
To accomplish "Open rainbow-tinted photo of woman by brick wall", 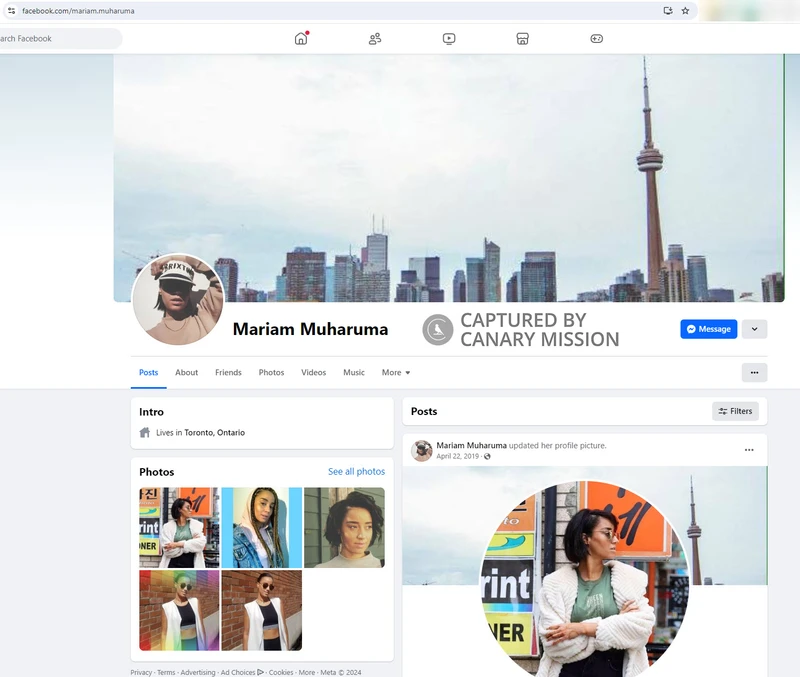I will [x=179, y=610].
